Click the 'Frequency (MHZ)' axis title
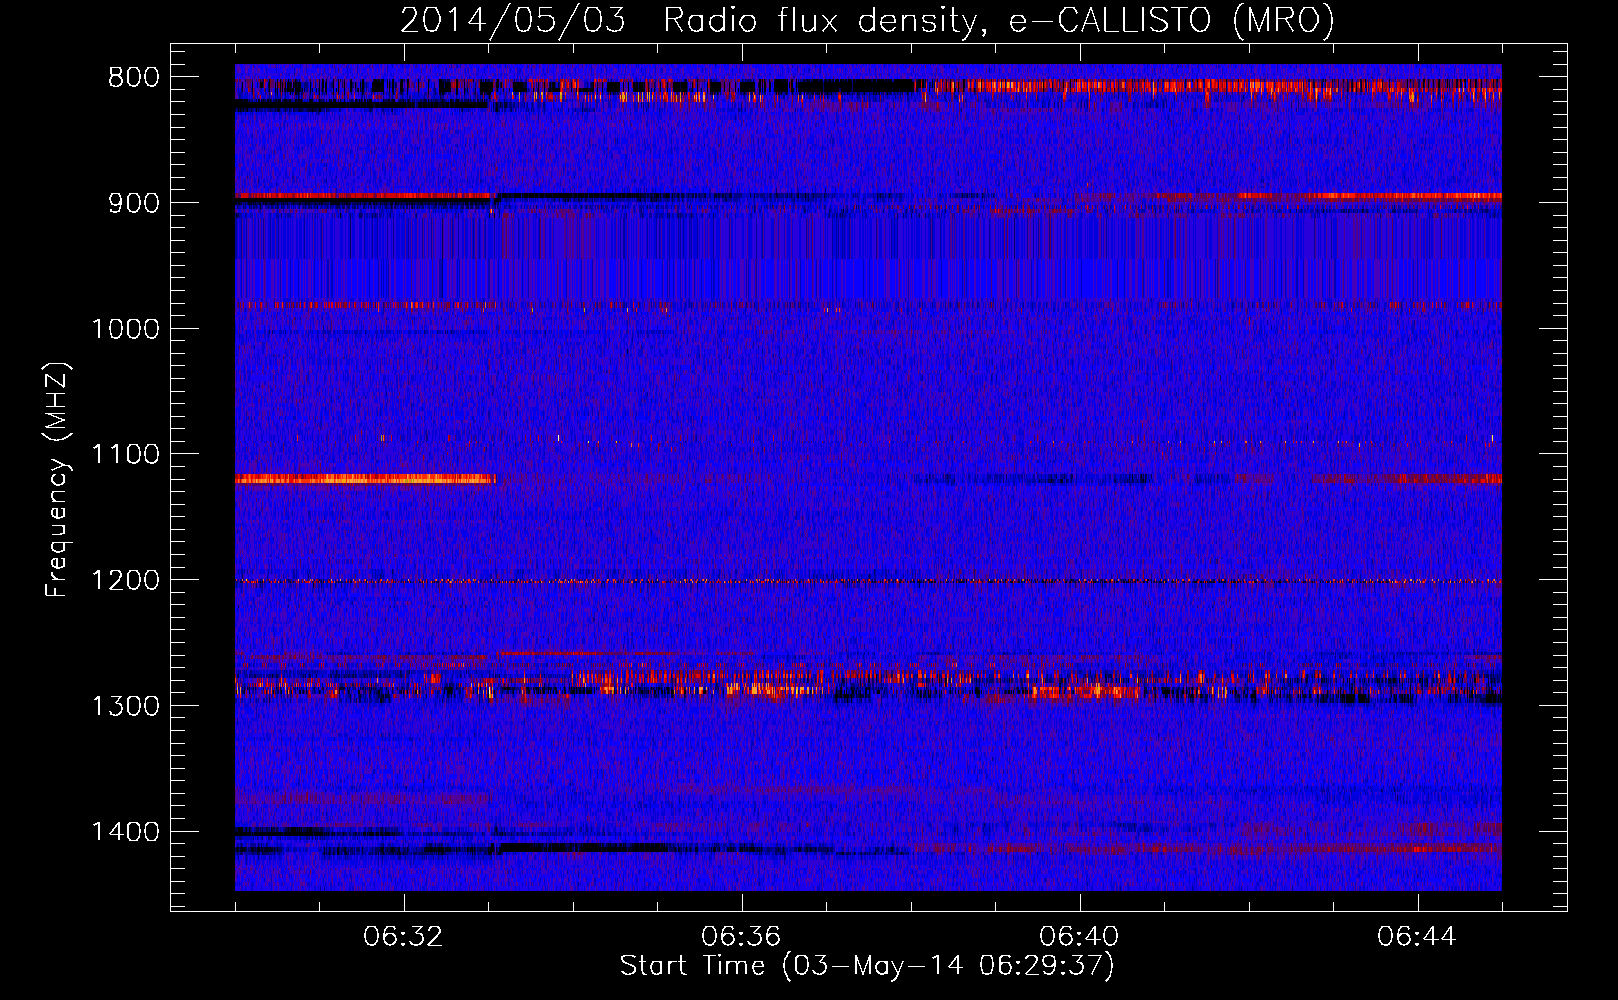The height and width of the screenshot is (1000, 1618). [58, 479]
